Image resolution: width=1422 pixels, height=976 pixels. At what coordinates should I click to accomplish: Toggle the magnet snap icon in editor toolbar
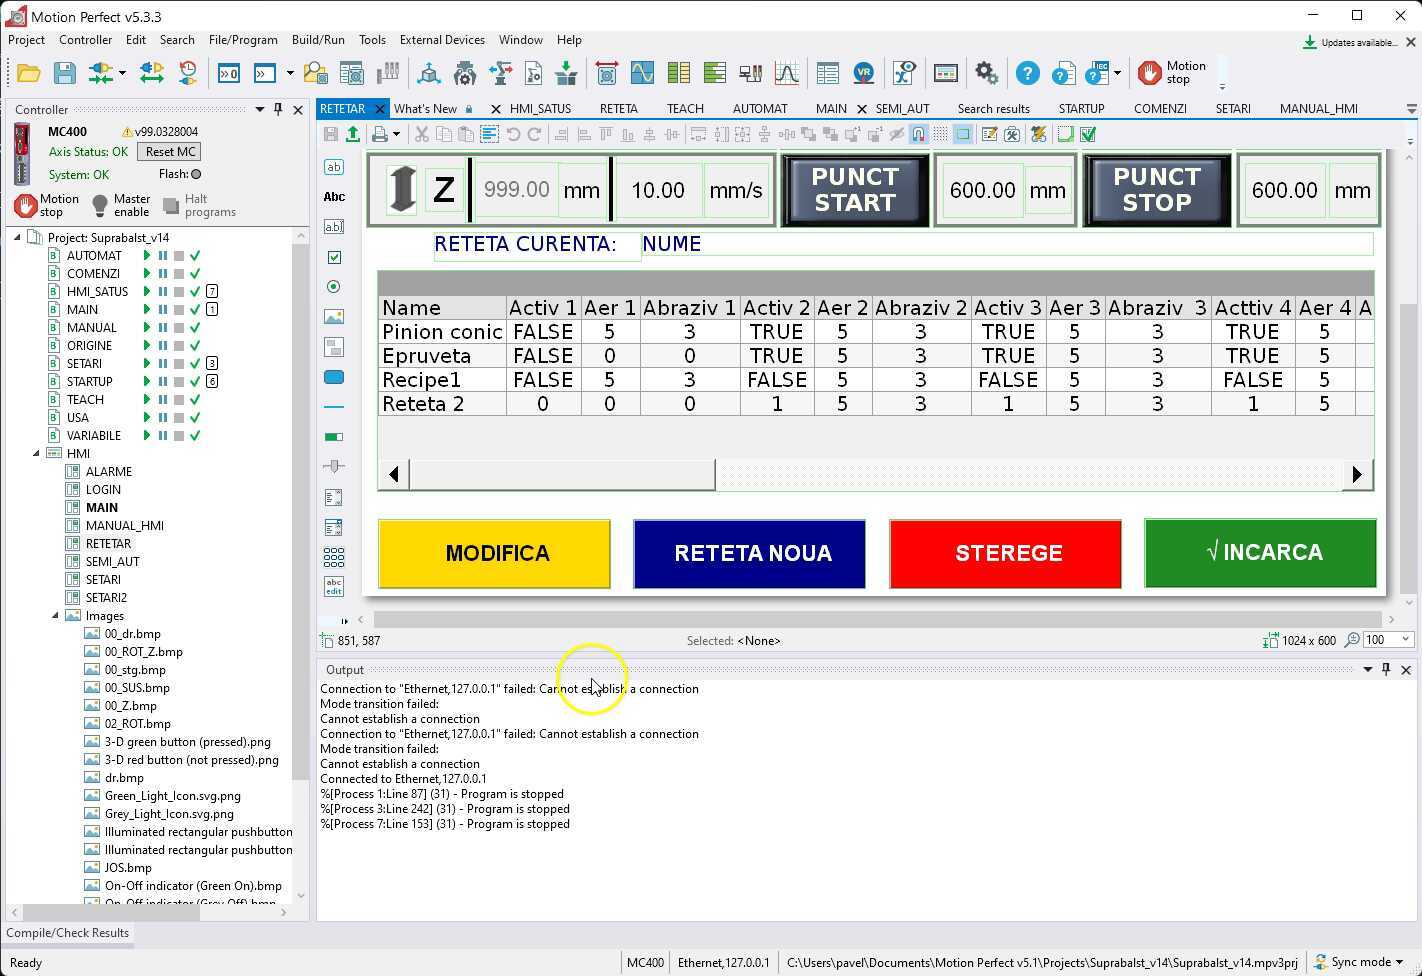pos(918,134)
